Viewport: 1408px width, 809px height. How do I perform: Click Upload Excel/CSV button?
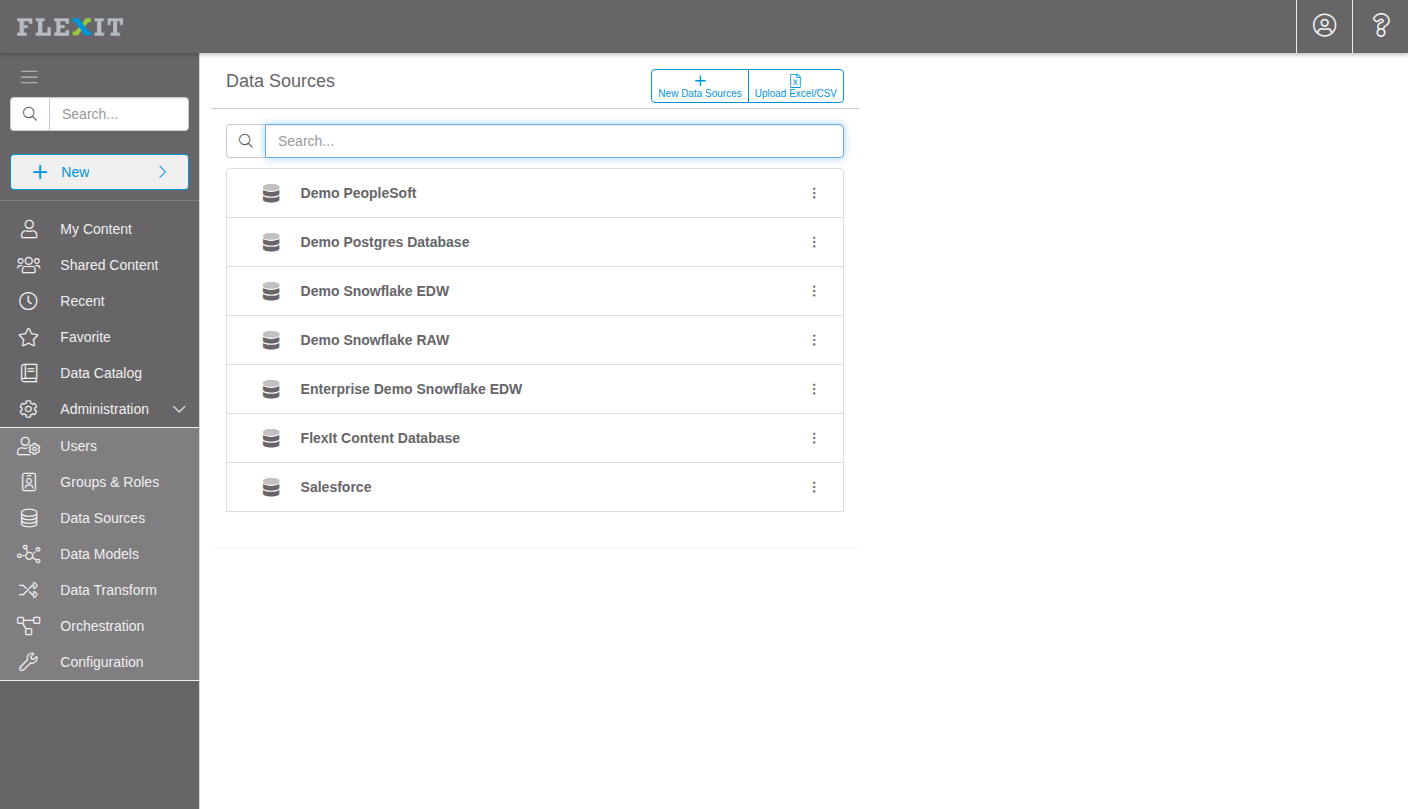(x=796, y=86)
